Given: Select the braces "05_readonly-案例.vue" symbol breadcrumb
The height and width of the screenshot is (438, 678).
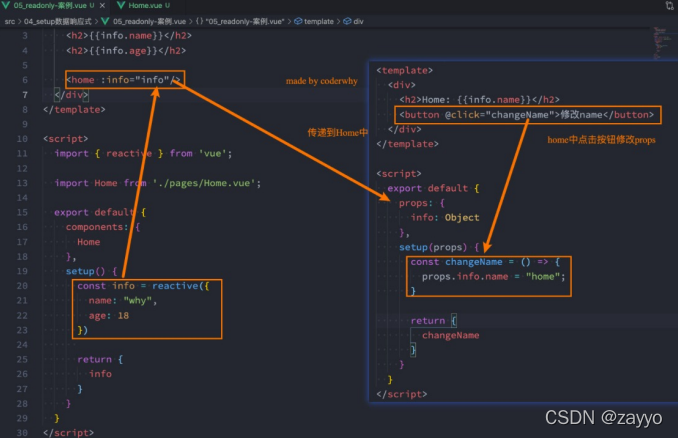Looking at the screenshot, I should tap(240, 21).
